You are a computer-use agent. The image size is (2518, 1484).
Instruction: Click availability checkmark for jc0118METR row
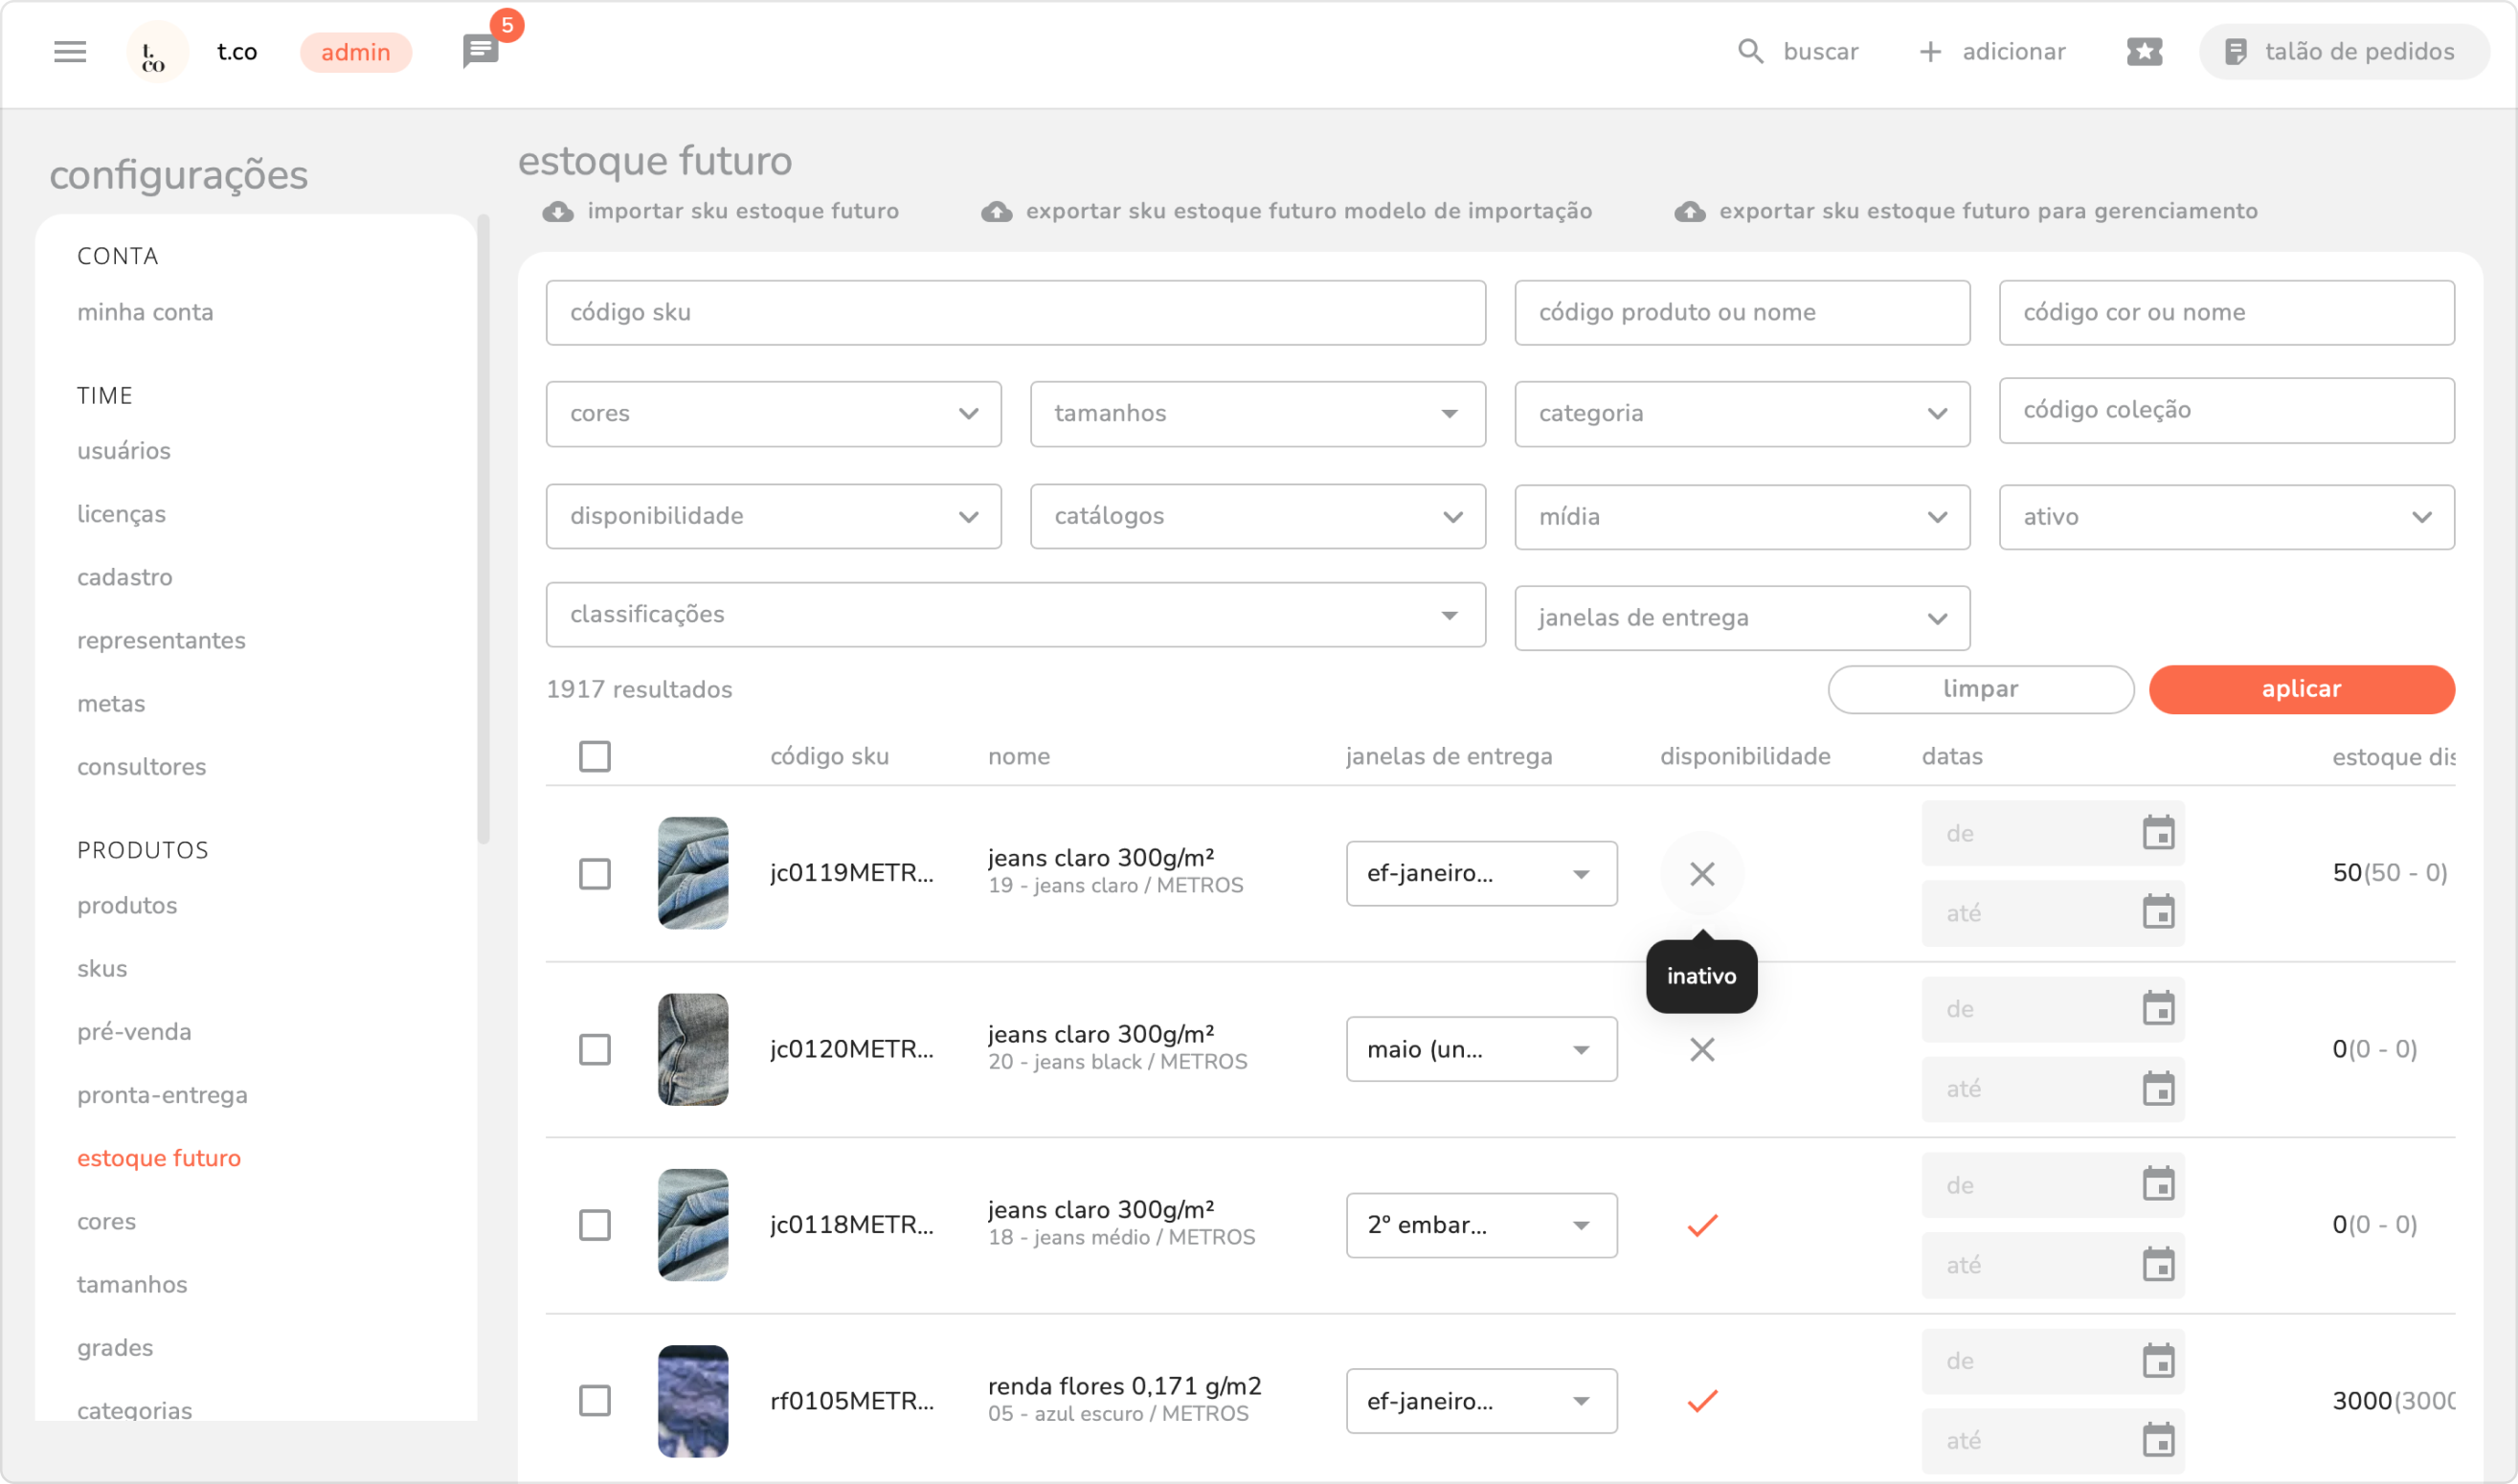(x=1702, y=1225)
